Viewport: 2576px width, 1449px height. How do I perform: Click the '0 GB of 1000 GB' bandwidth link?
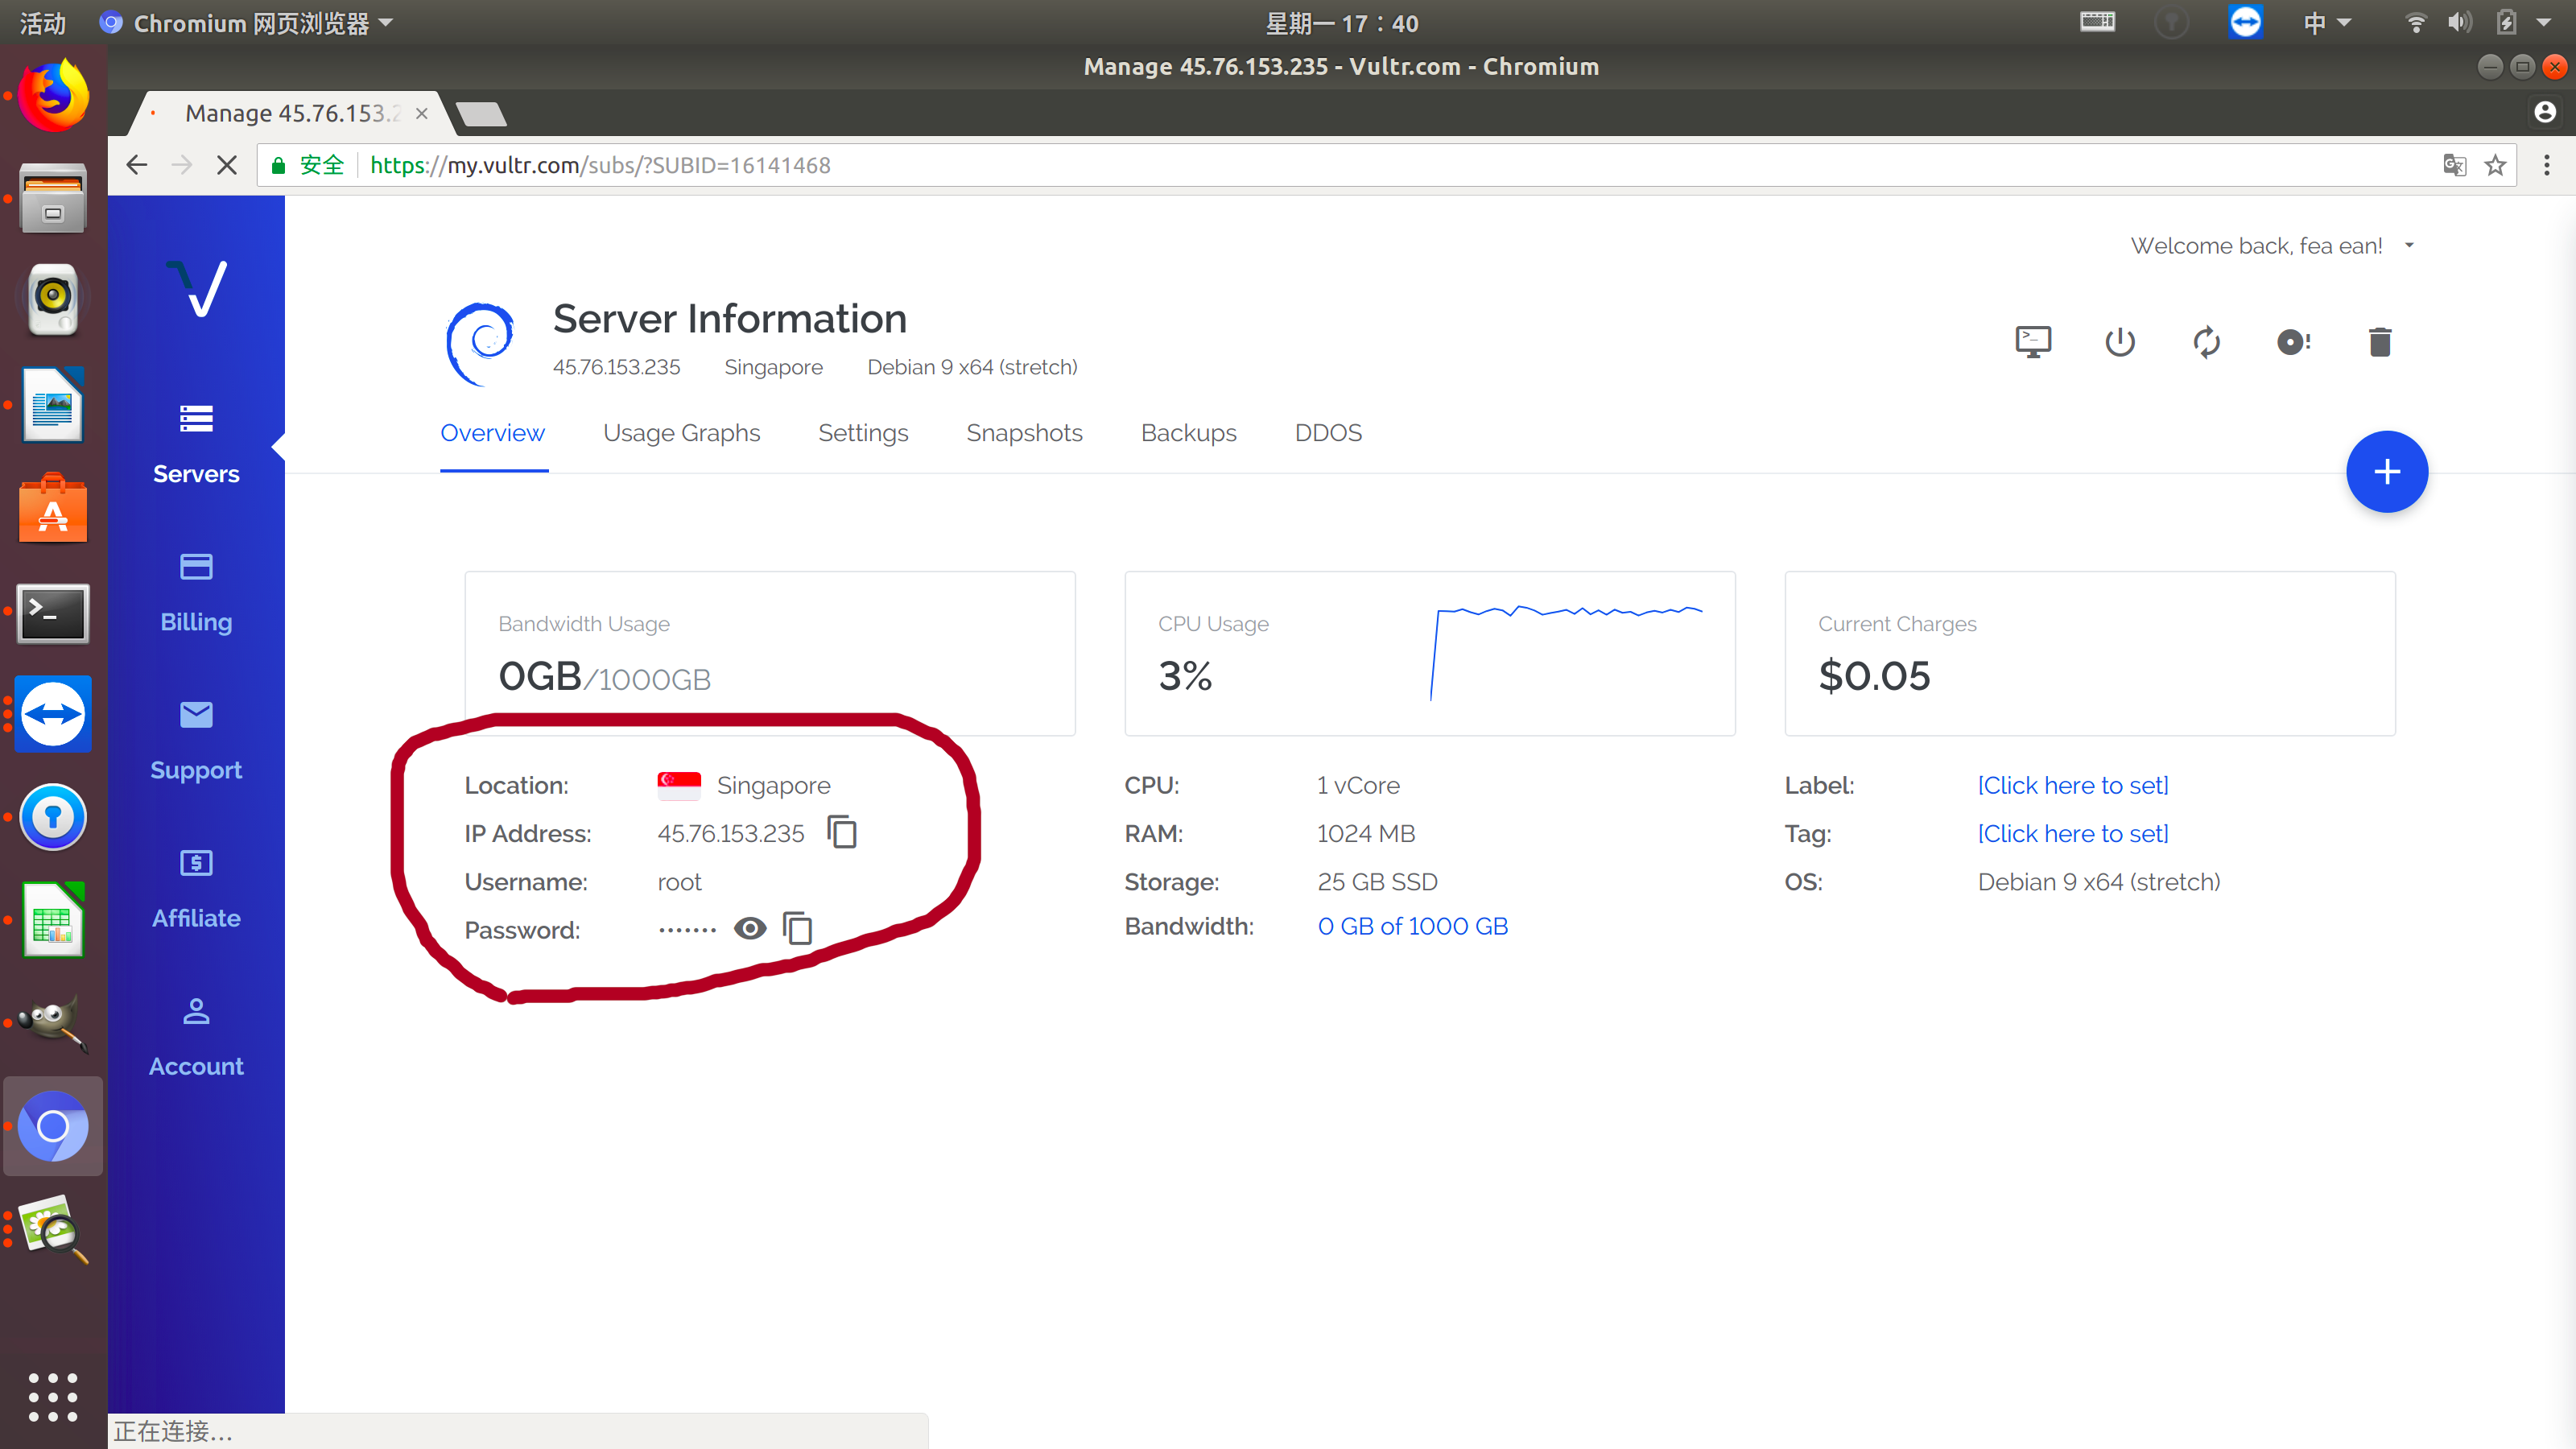point(1412,926)
